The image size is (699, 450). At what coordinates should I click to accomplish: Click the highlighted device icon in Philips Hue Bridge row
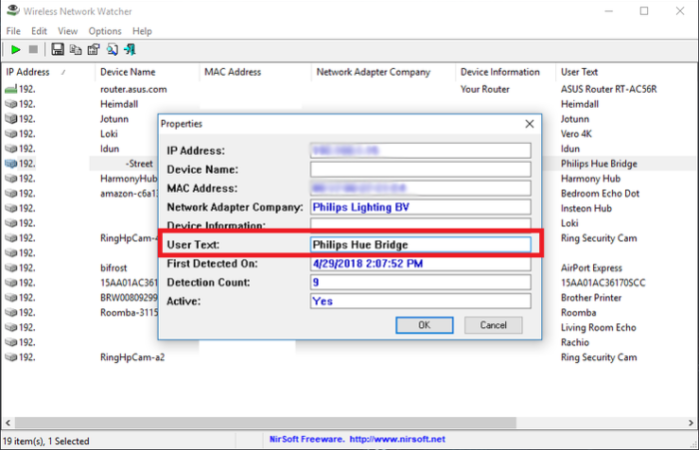(11, 164)
